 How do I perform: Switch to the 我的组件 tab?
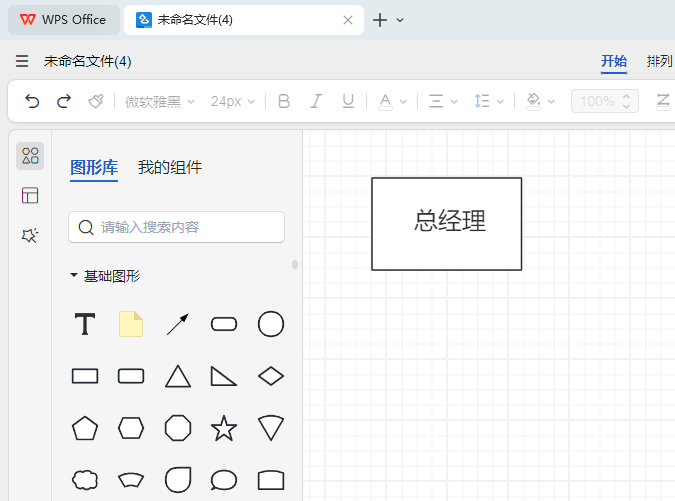(170, 167)
